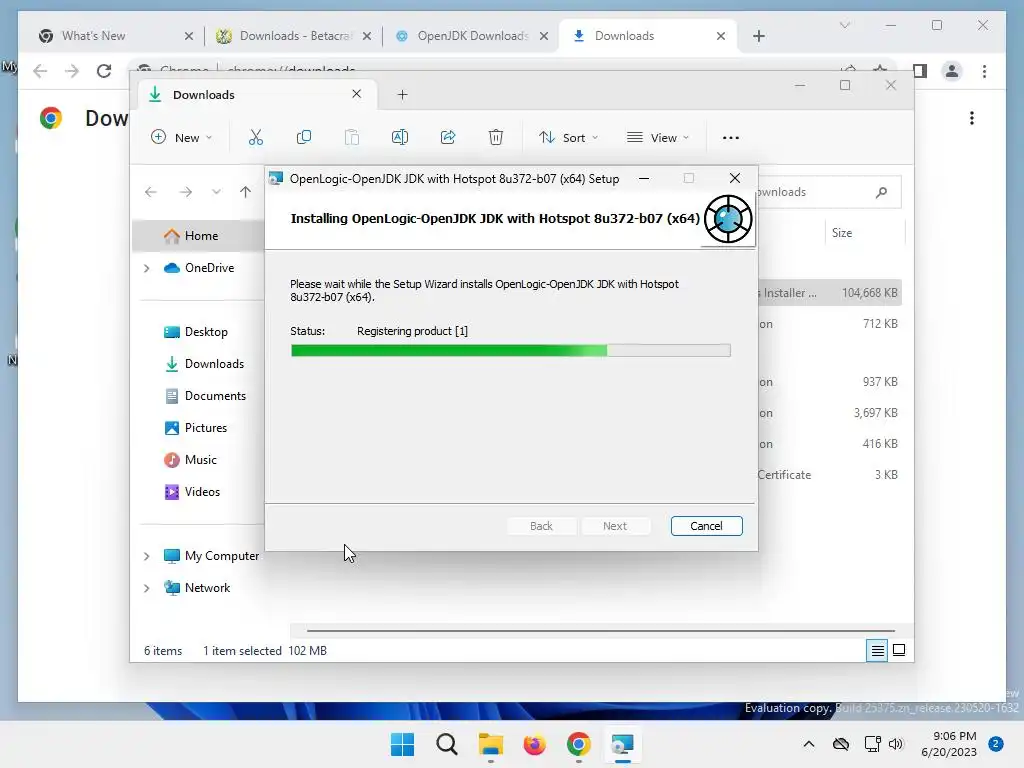Click the Rename icon in File Explorer toolbar
This screenshot has height=768, width=1024.
400,137
